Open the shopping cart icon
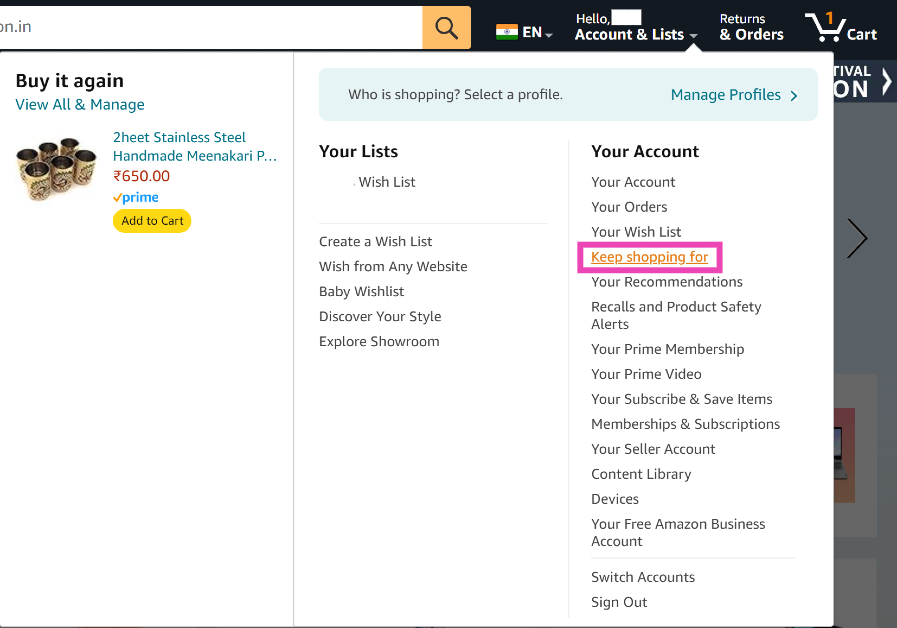The height and width of the screenshot is (628, 897). [x=840, y=27]
